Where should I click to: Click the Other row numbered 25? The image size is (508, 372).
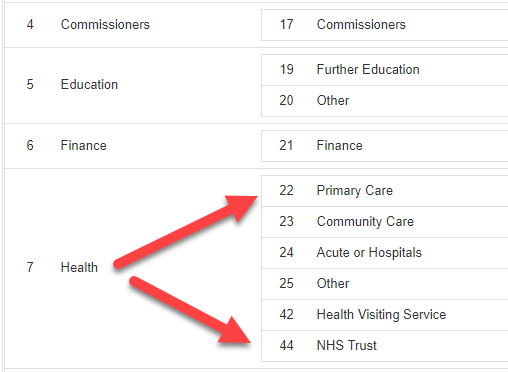385,284
